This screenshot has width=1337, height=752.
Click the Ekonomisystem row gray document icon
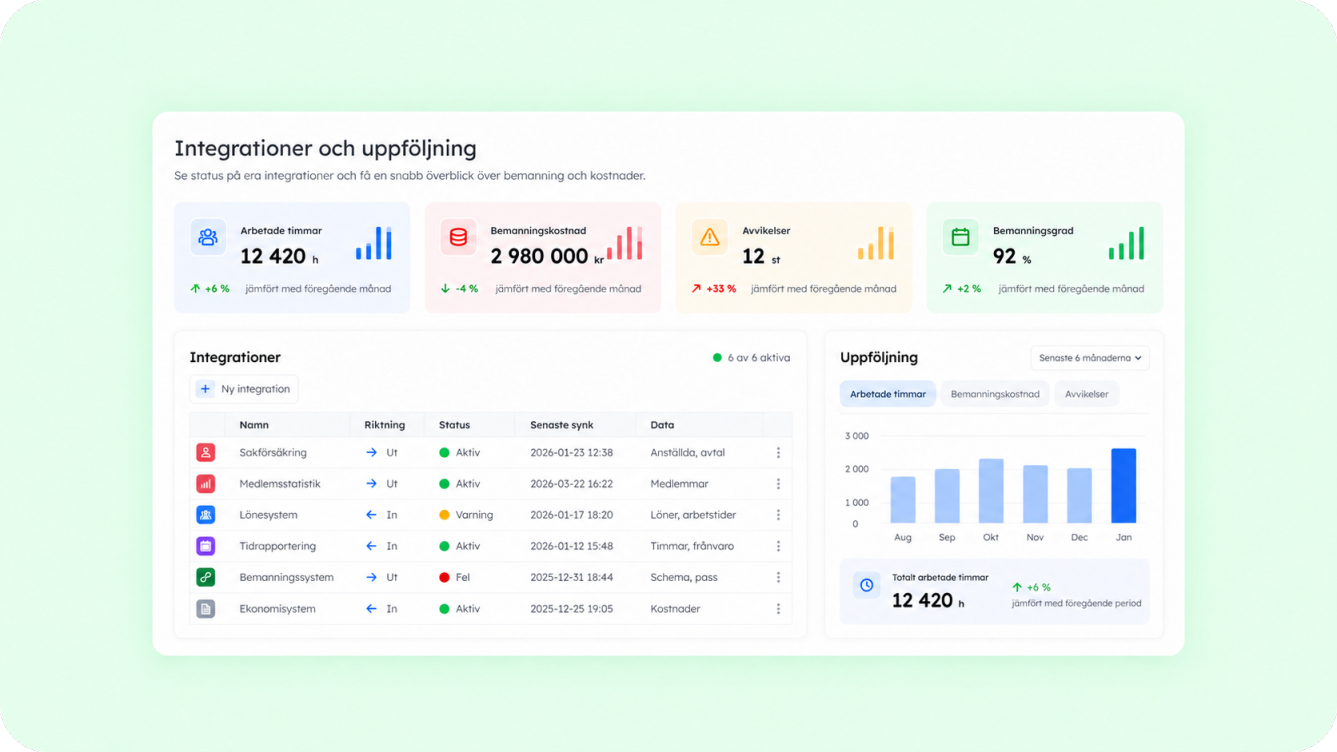[205, 609]
